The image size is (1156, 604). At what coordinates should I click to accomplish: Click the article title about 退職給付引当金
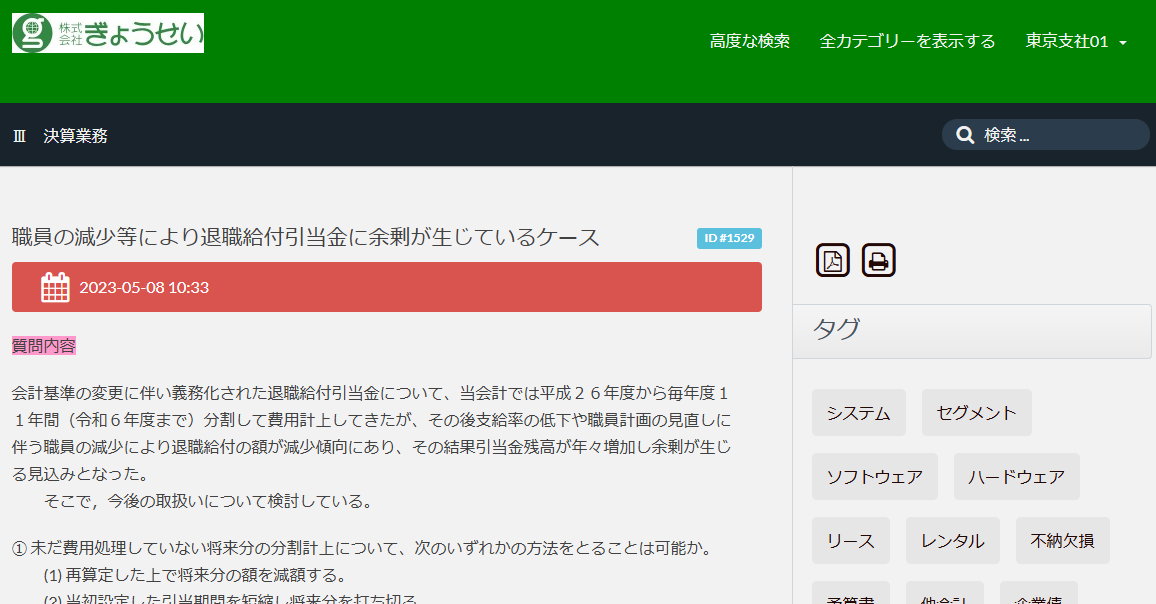[306, 237]
